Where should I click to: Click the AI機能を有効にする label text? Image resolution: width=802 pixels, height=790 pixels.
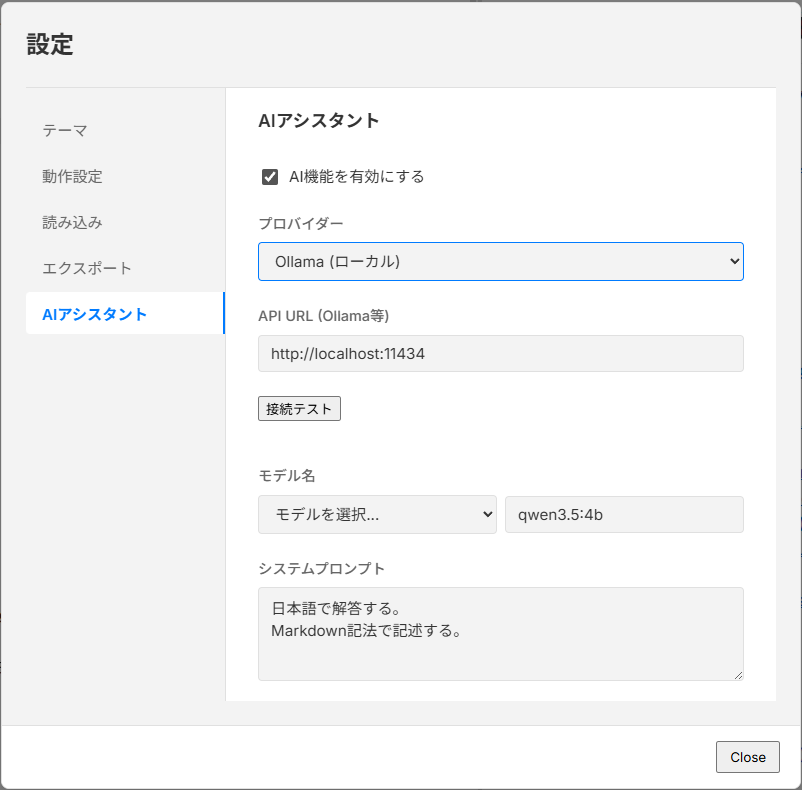click(357, 177)
